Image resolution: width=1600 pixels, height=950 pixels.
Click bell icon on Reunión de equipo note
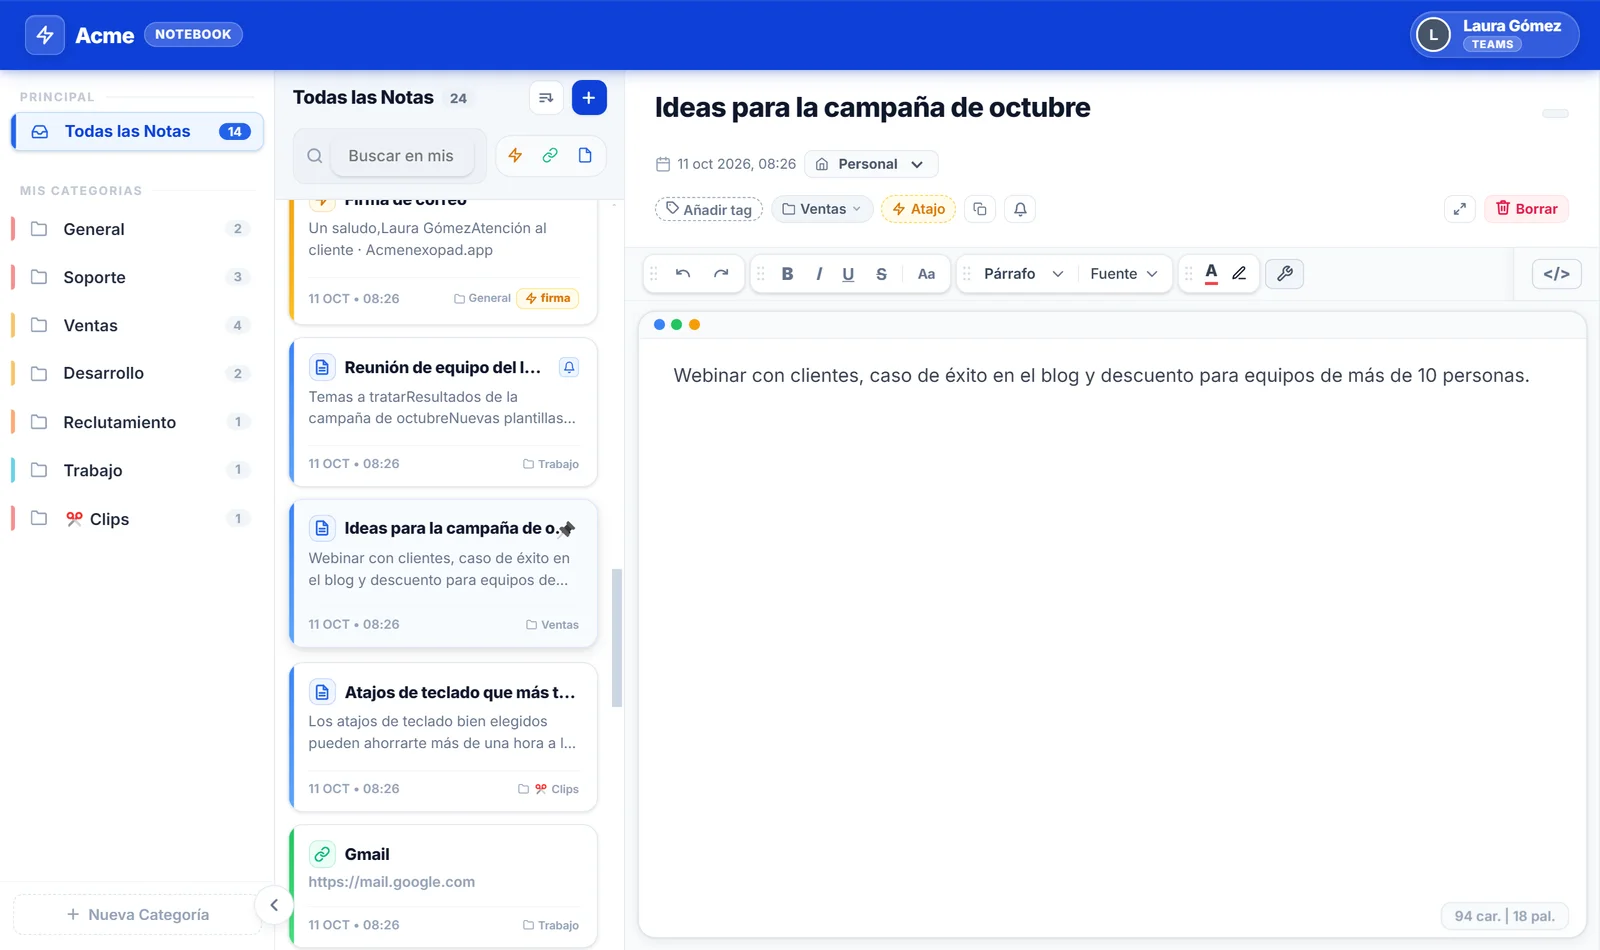click(569, 367)
